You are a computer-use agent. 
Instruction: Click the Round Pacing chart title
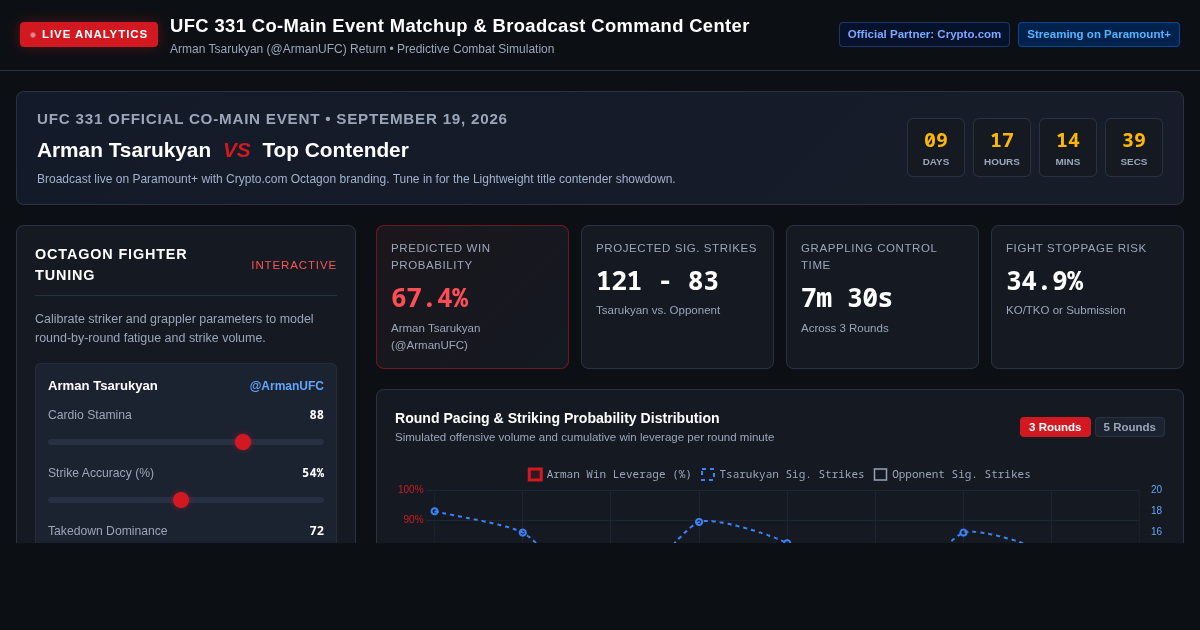point(557,418)
